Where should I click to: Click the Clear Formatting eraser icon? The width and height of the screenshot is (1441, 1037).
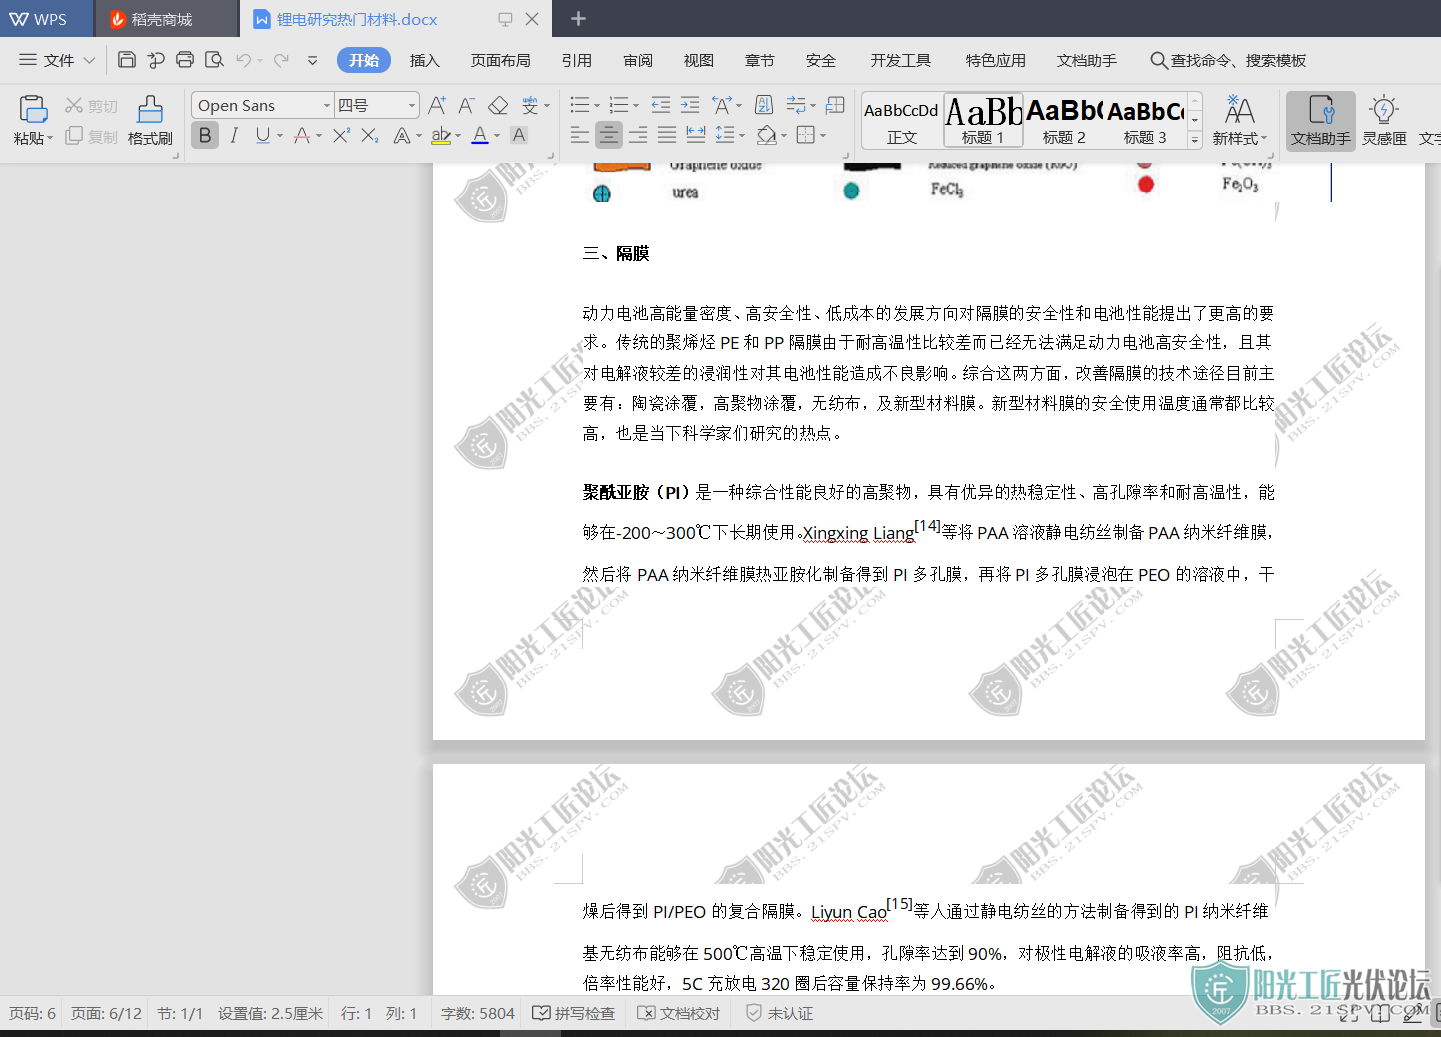(x=498, y=105)
